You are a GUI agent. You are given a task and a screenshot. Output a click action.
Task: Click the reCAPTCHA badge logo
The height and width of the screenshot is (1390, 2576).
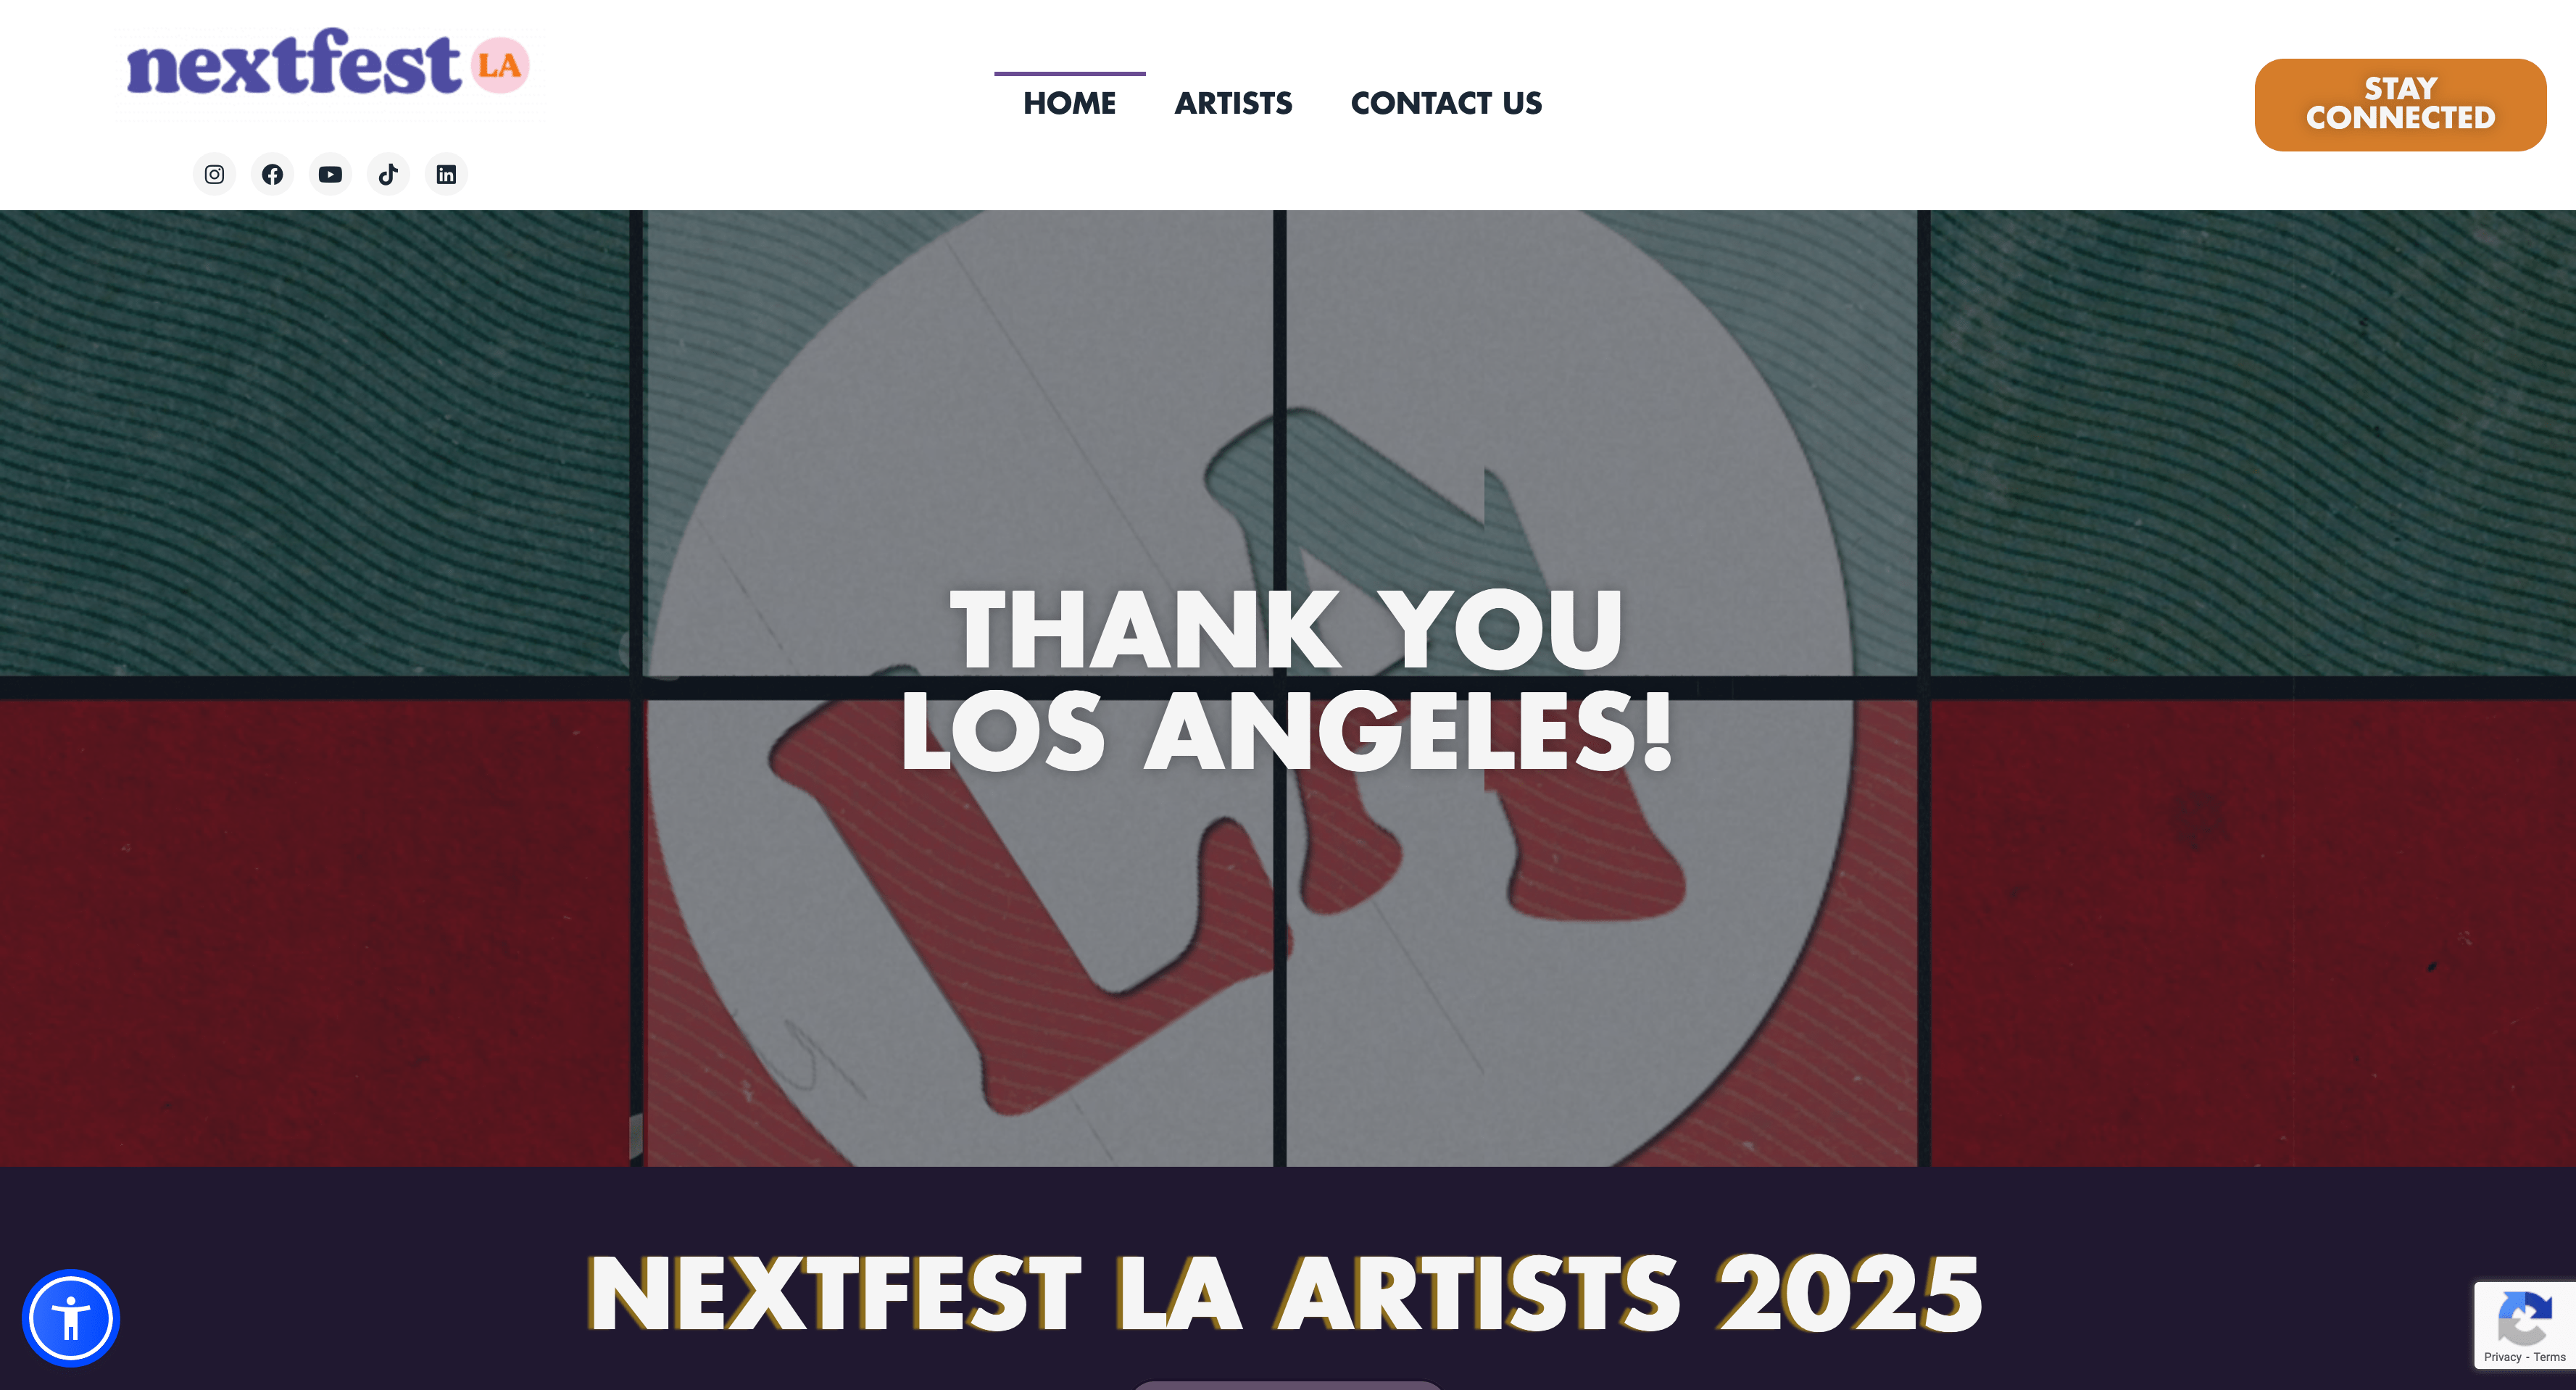[2523, 1318]
